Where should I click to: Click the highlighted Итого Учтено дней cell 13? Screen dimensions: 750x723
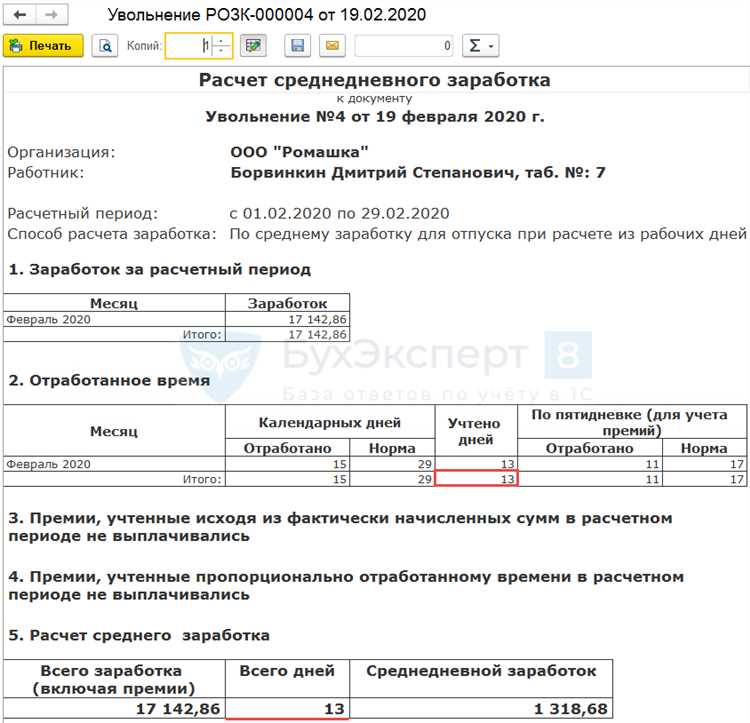(476, 479)
